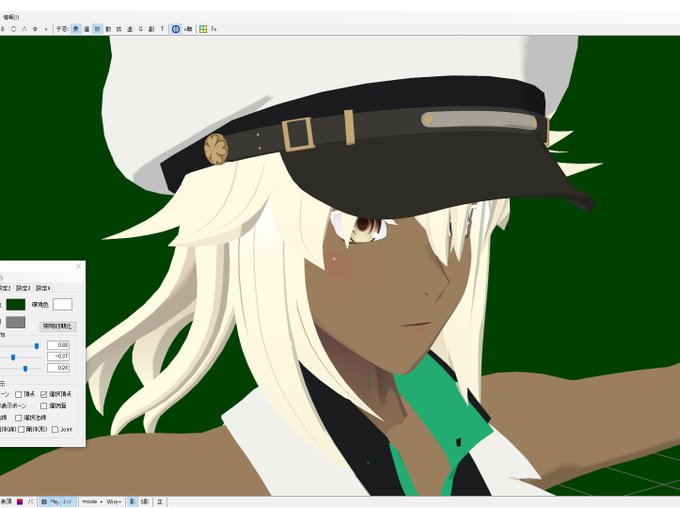Screen dimensions: 680x508
Task: Switch to the 設定3 tab
Action: click(23, 288)
